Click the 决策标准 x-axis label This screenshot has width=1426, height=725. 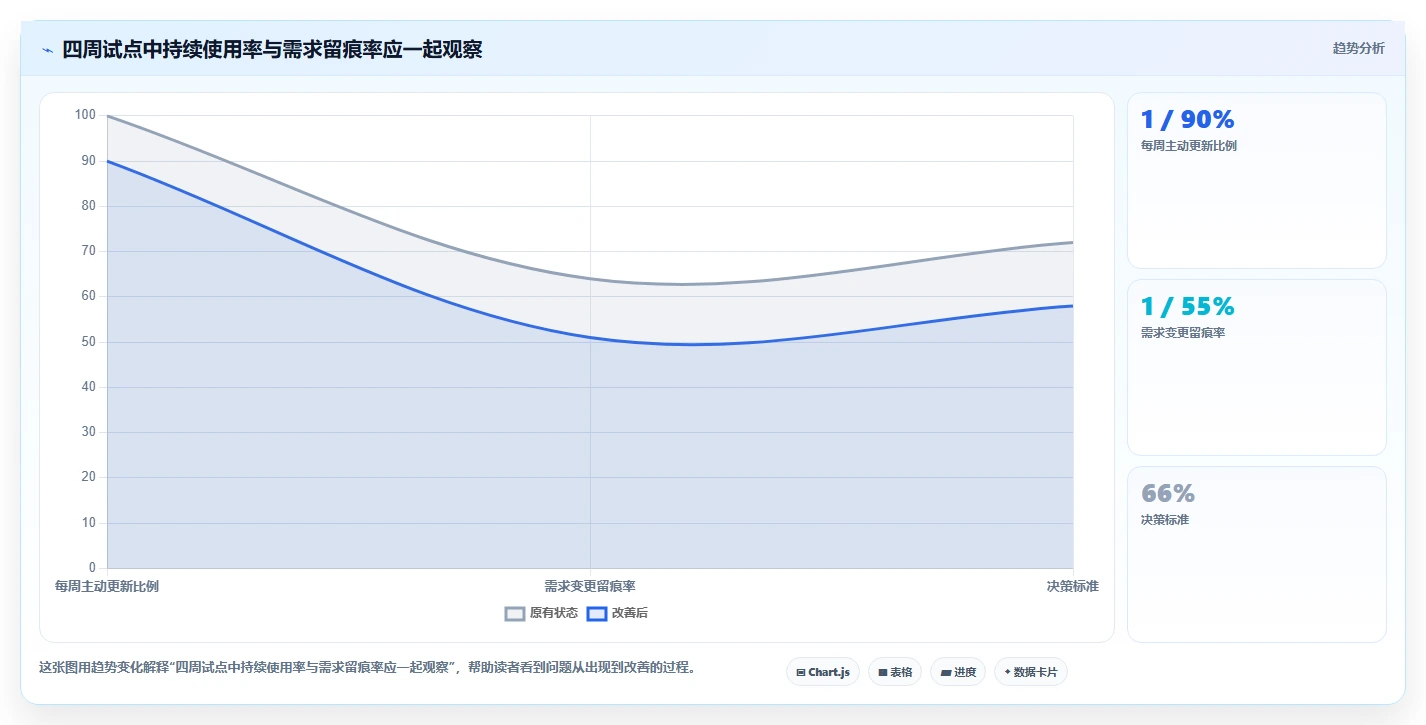pyautogui.click(x=1072, y=586)
